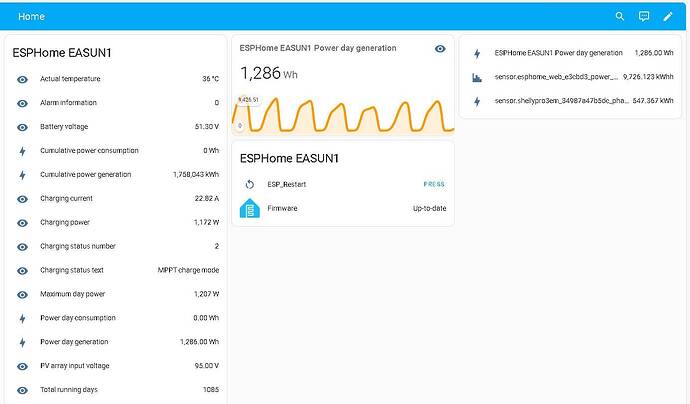Click the pencil edit dashboard icon
This screenshot has height=404, width=690.
(x=668, y=16)
